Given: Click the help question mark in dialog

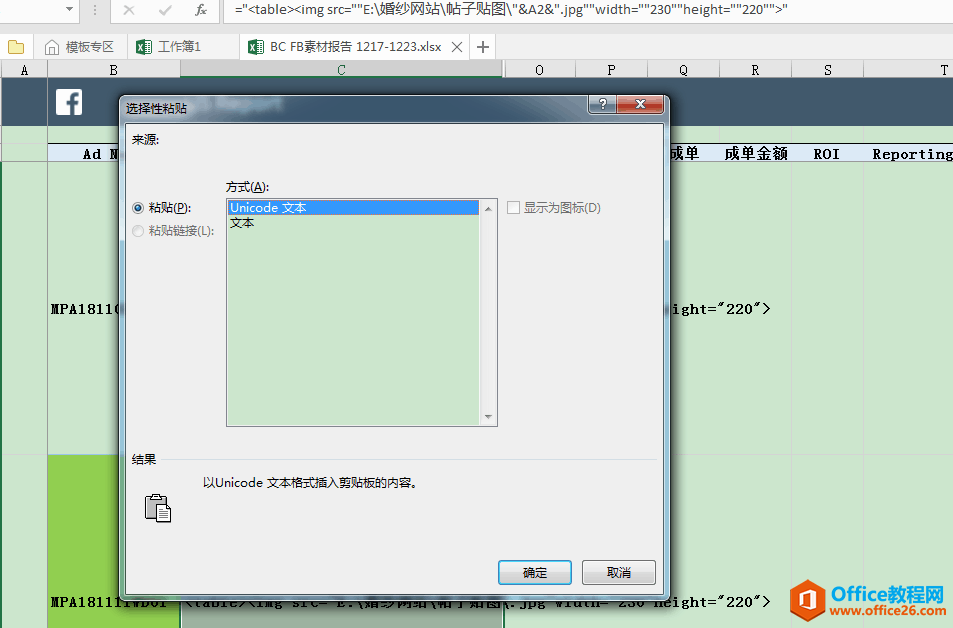Looking at the screenshot, I should pos(602,104).
